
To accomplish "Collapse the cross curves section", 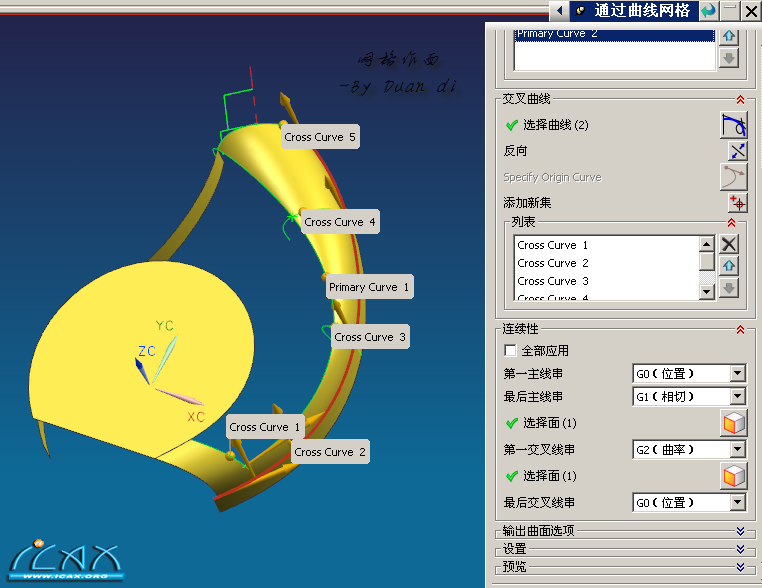I will coord(740,100).
